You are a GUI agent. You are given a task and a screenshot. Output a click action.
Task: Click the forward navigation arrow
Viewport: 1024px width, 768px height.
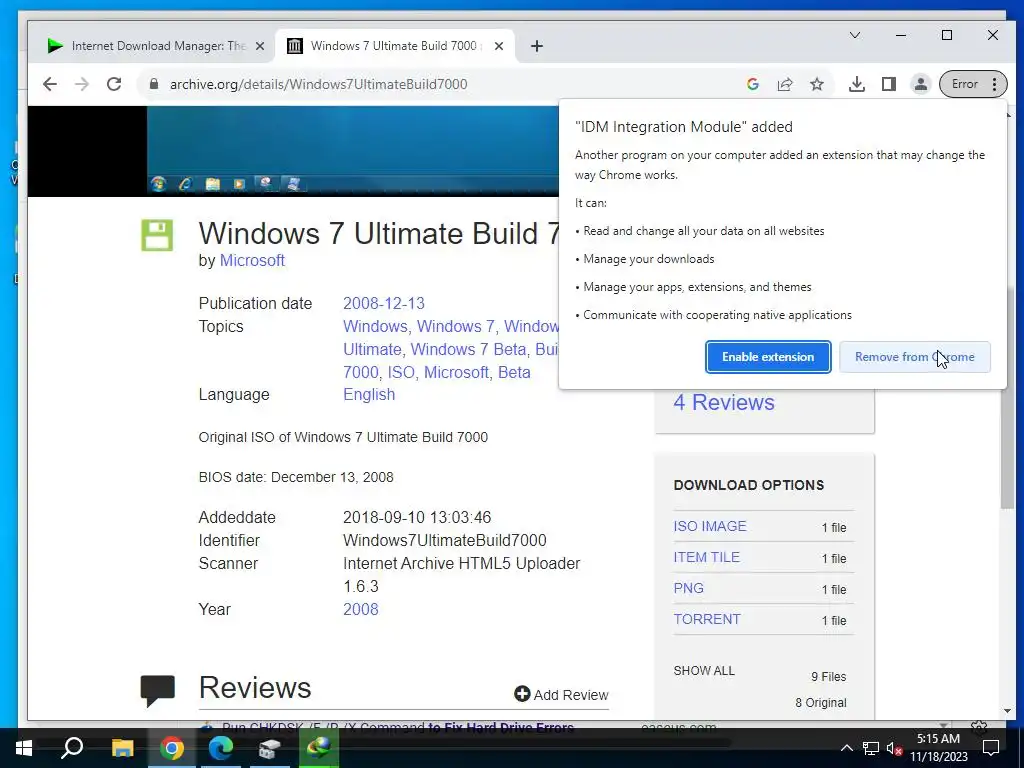(82, 84)
